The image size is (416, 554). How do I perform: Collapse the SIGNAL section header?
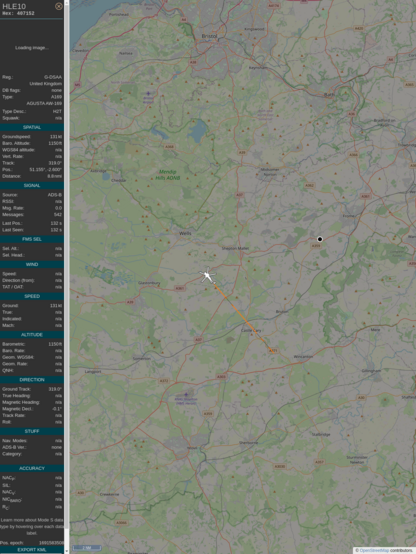point(32,185)
